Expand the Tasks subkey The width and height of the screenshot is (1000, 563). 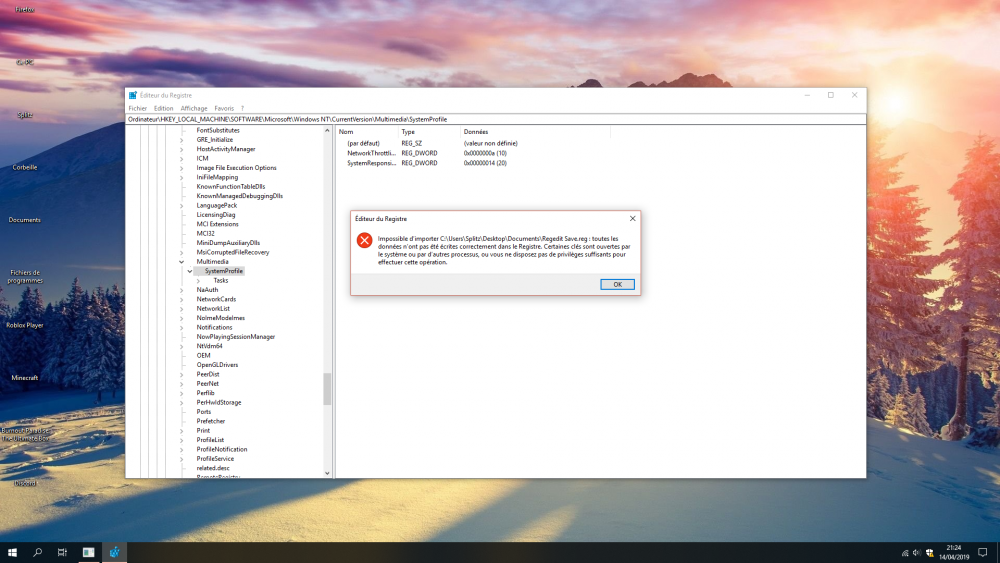coord(198,281)
